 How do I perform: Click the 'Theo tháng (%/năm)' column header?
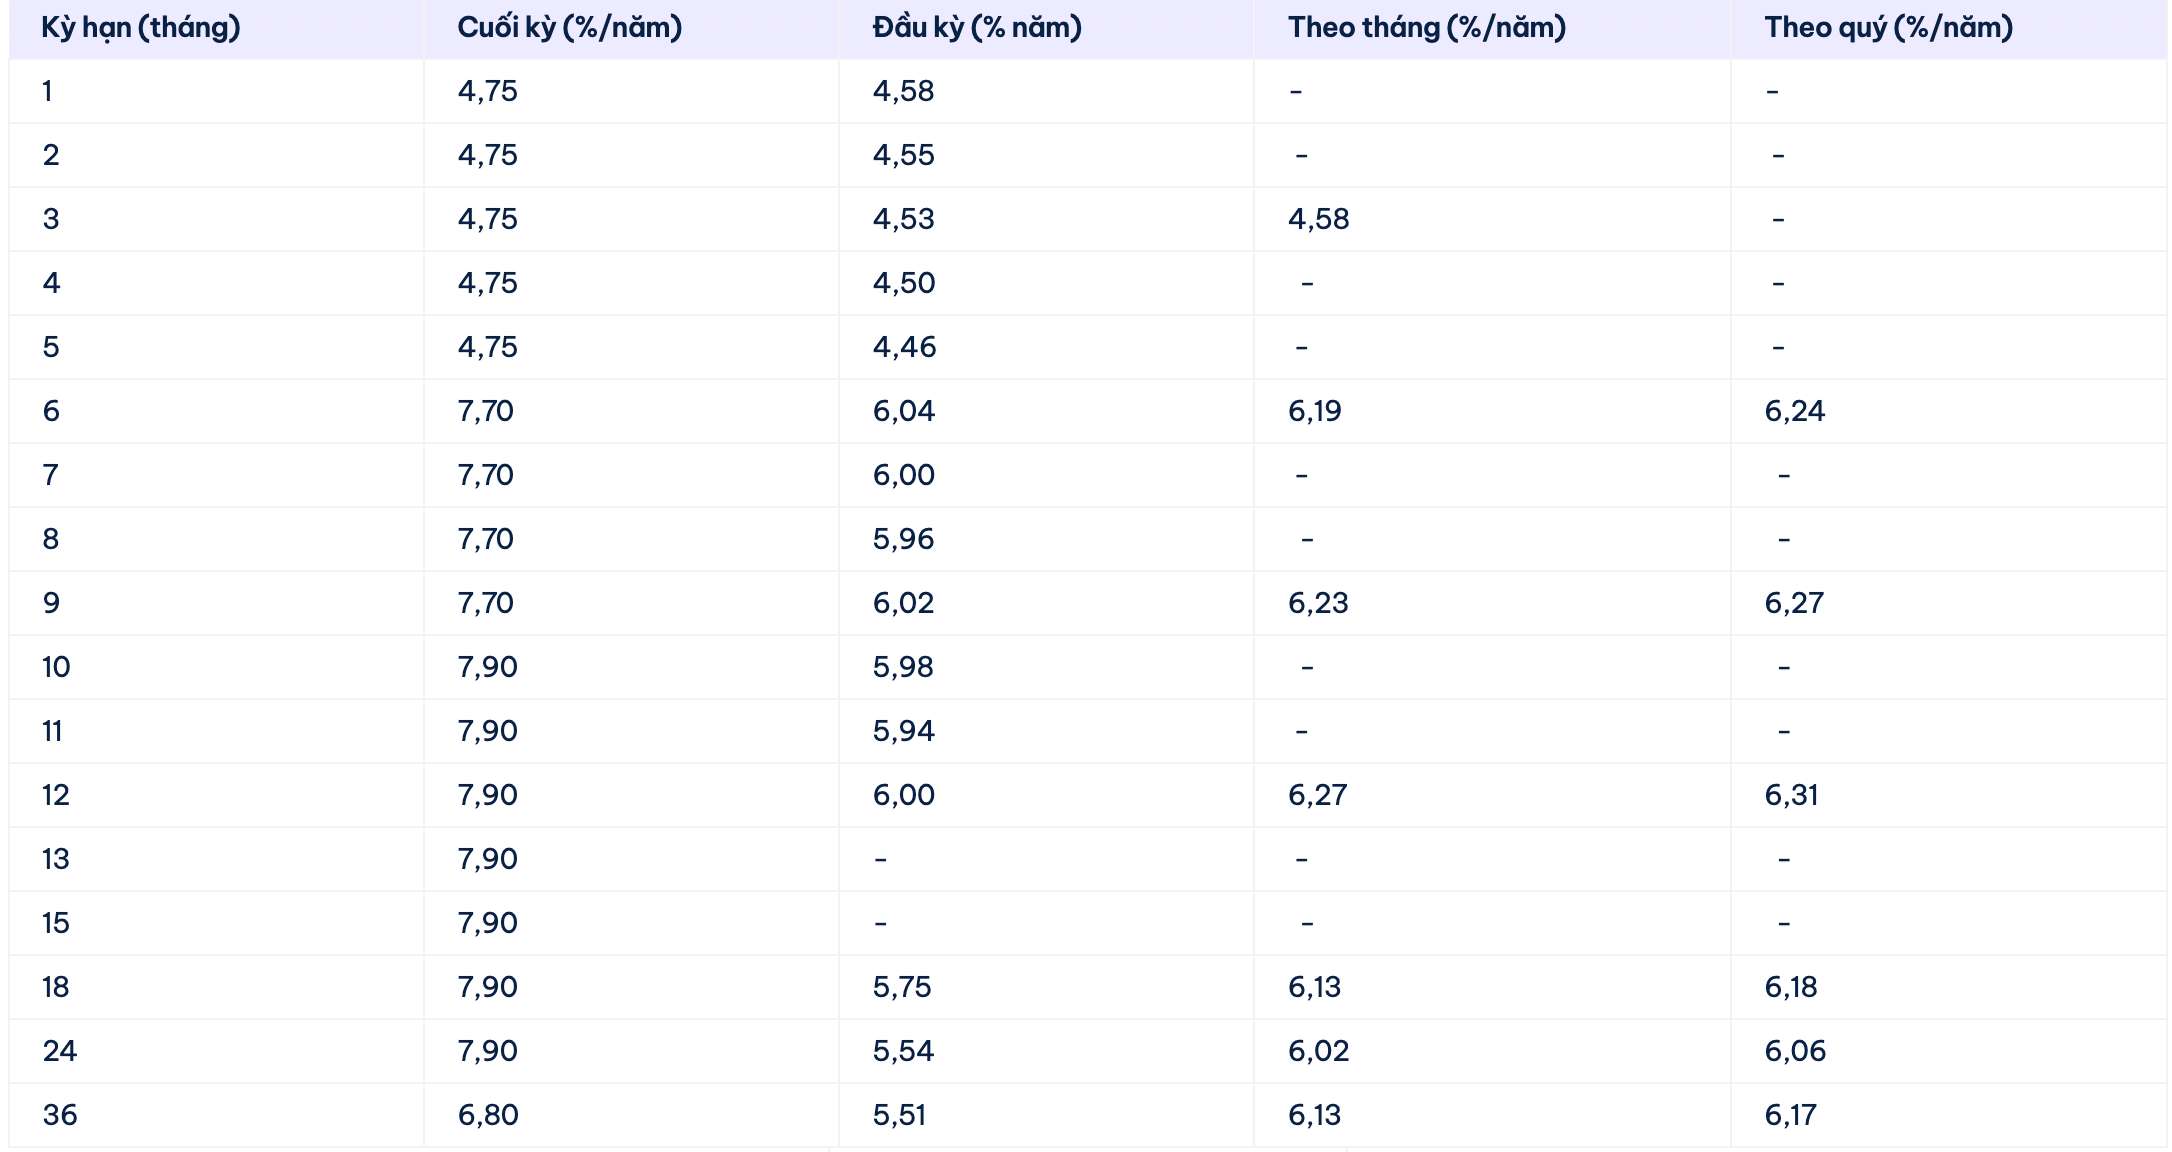tap(1426, 28)
